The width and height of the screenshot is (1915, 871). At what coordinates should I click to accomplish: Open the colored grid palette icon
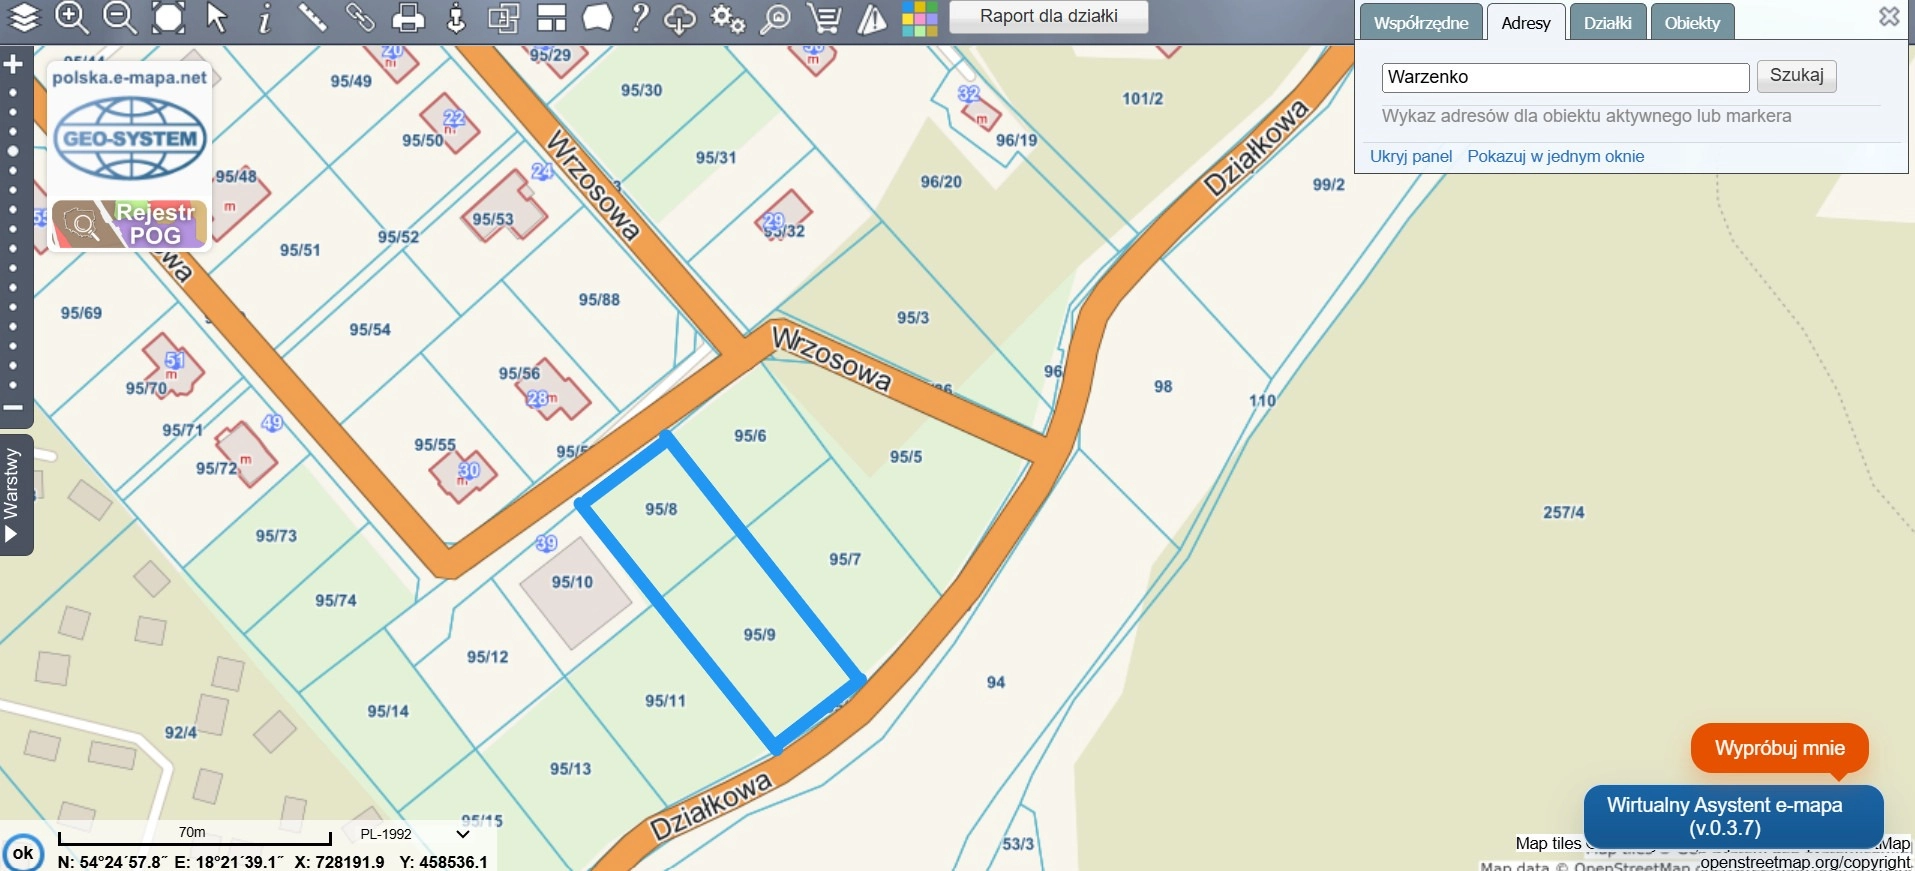919,18
